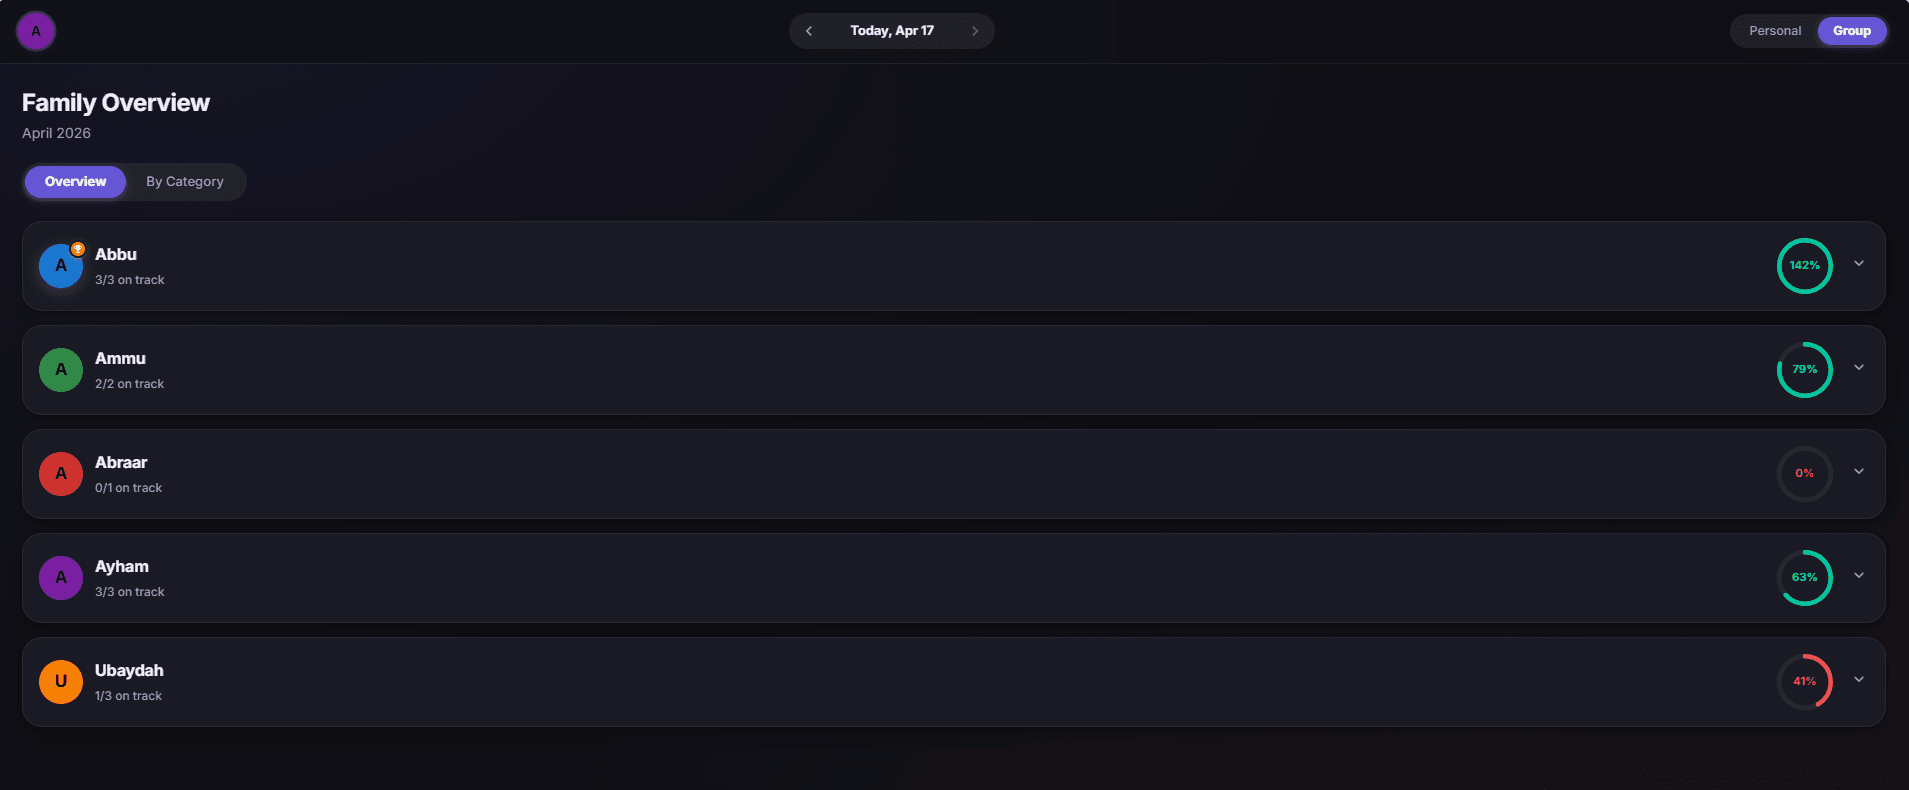Expand Ubaydah's details chevron
The width and height of the screenshot is (1909, 790).
[1859, 680]
